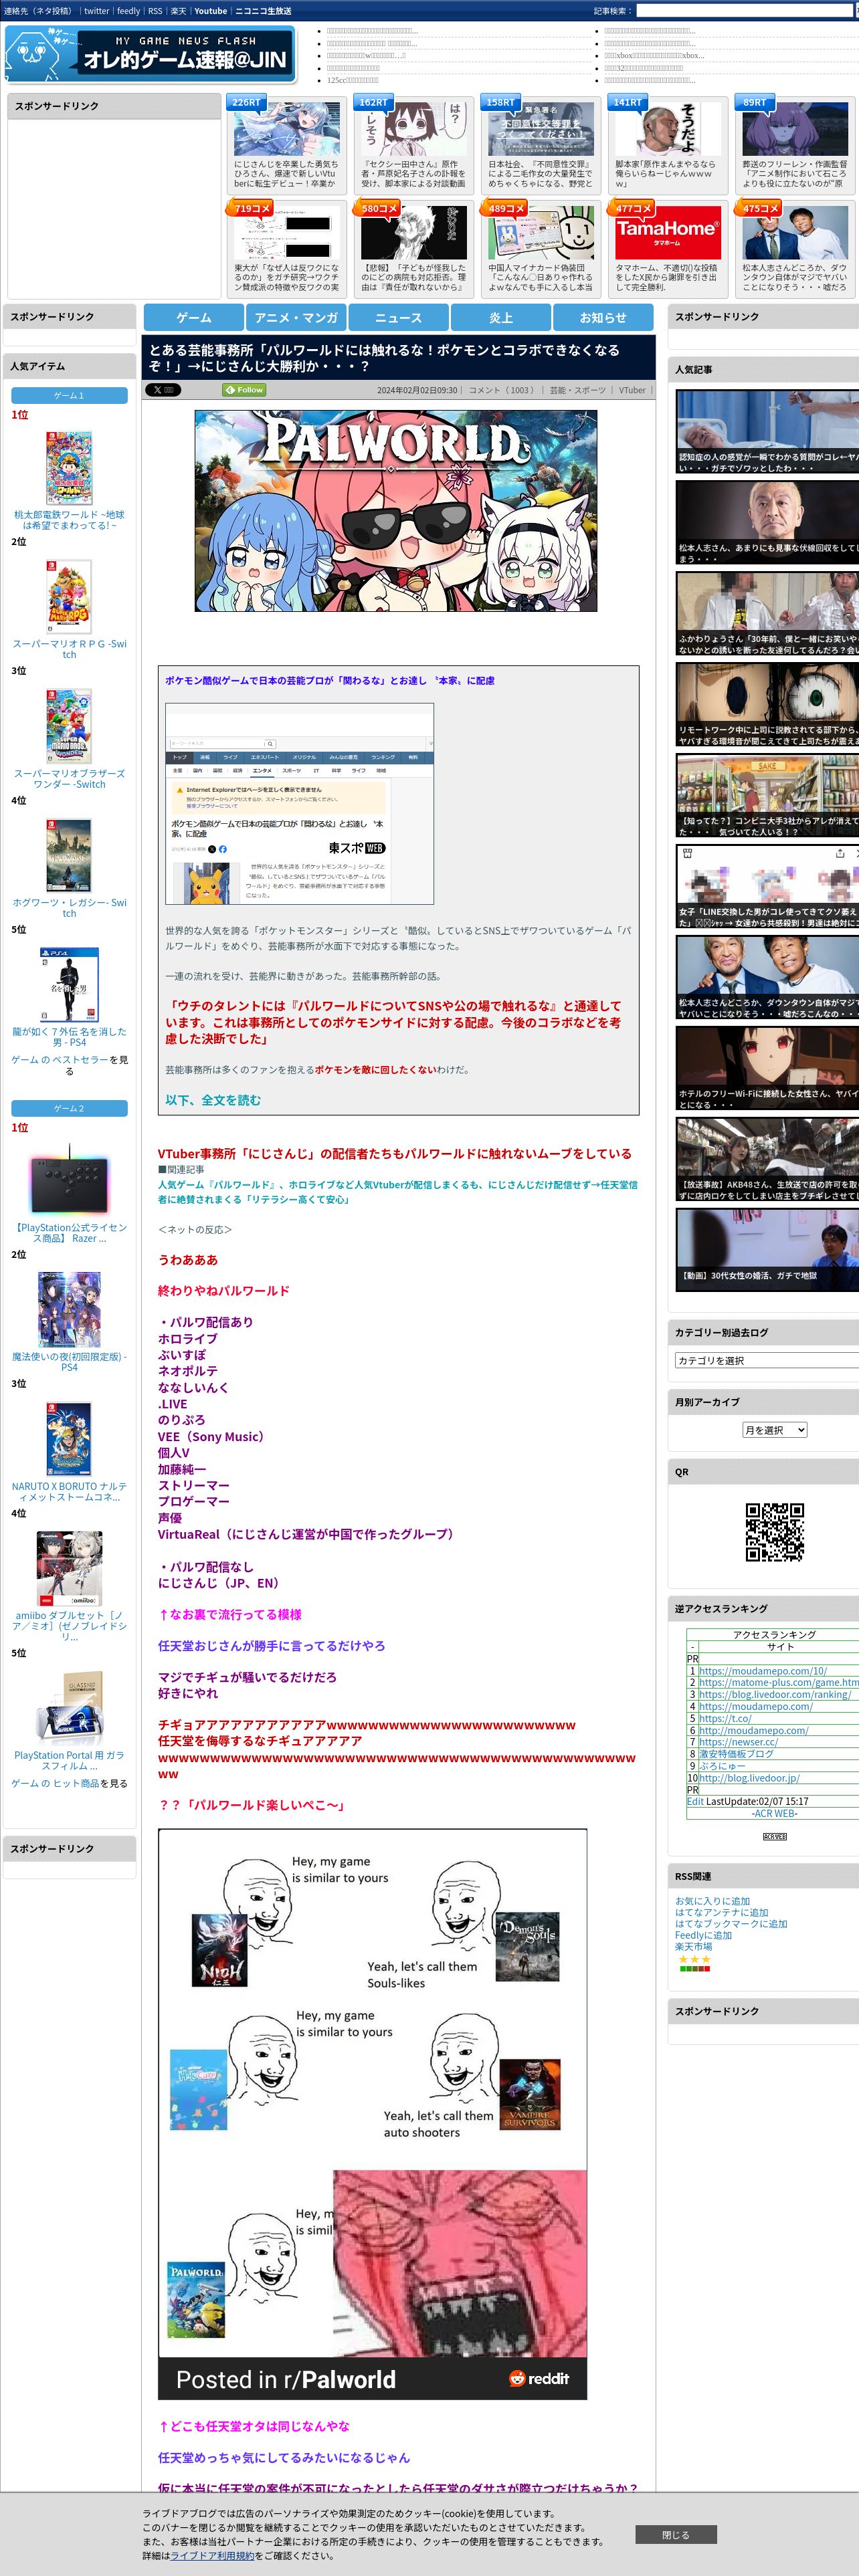This screenshot has width=859, height=2576.
Task: Click the ニコニコ生放送 link in top bar
Action: pyautogui.click(x=263, y=11)
